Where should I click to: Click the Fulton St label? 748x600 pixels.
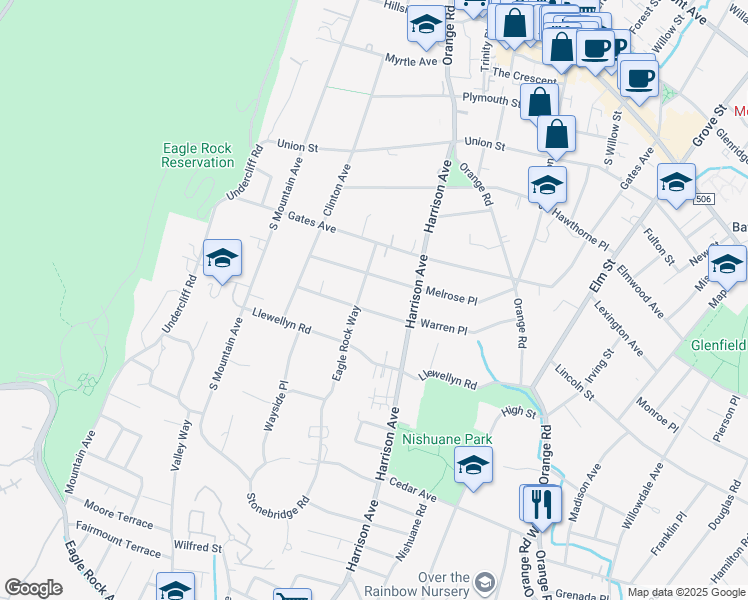coord(659,247)
